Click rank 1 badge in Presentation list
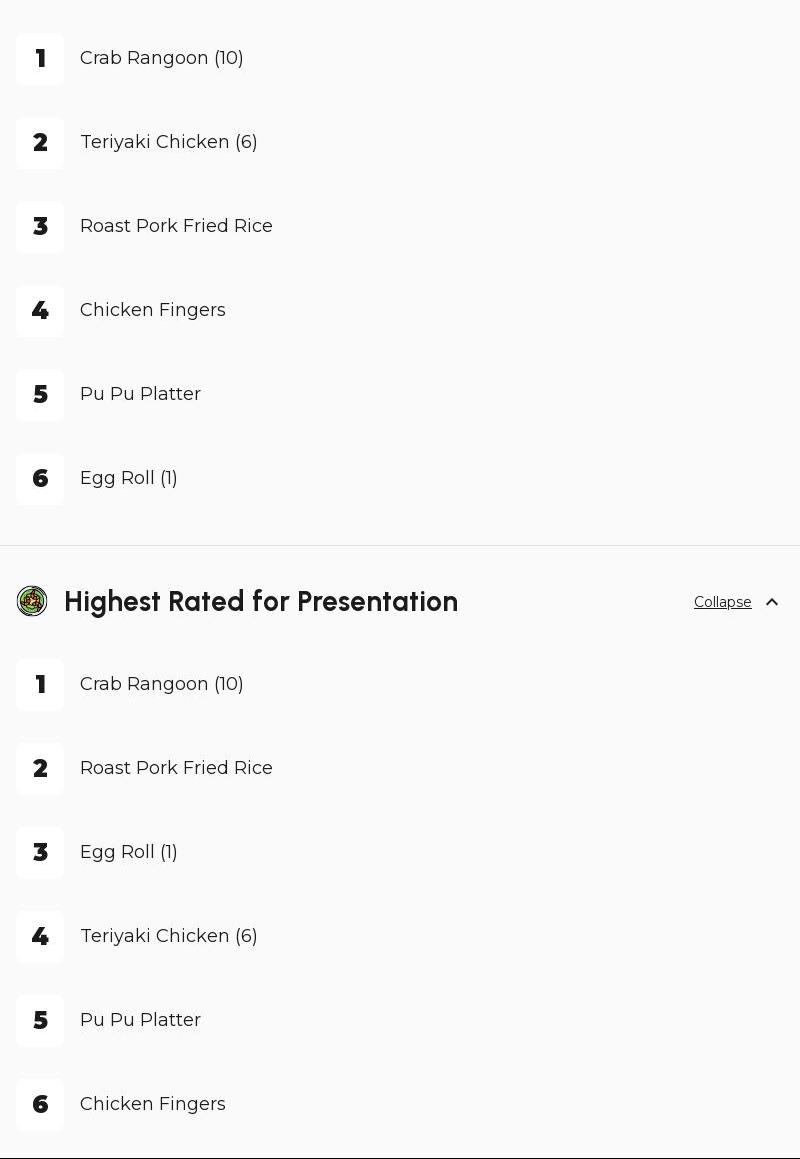The width and height of the screenshot is (800, 1159). (40, 685)
